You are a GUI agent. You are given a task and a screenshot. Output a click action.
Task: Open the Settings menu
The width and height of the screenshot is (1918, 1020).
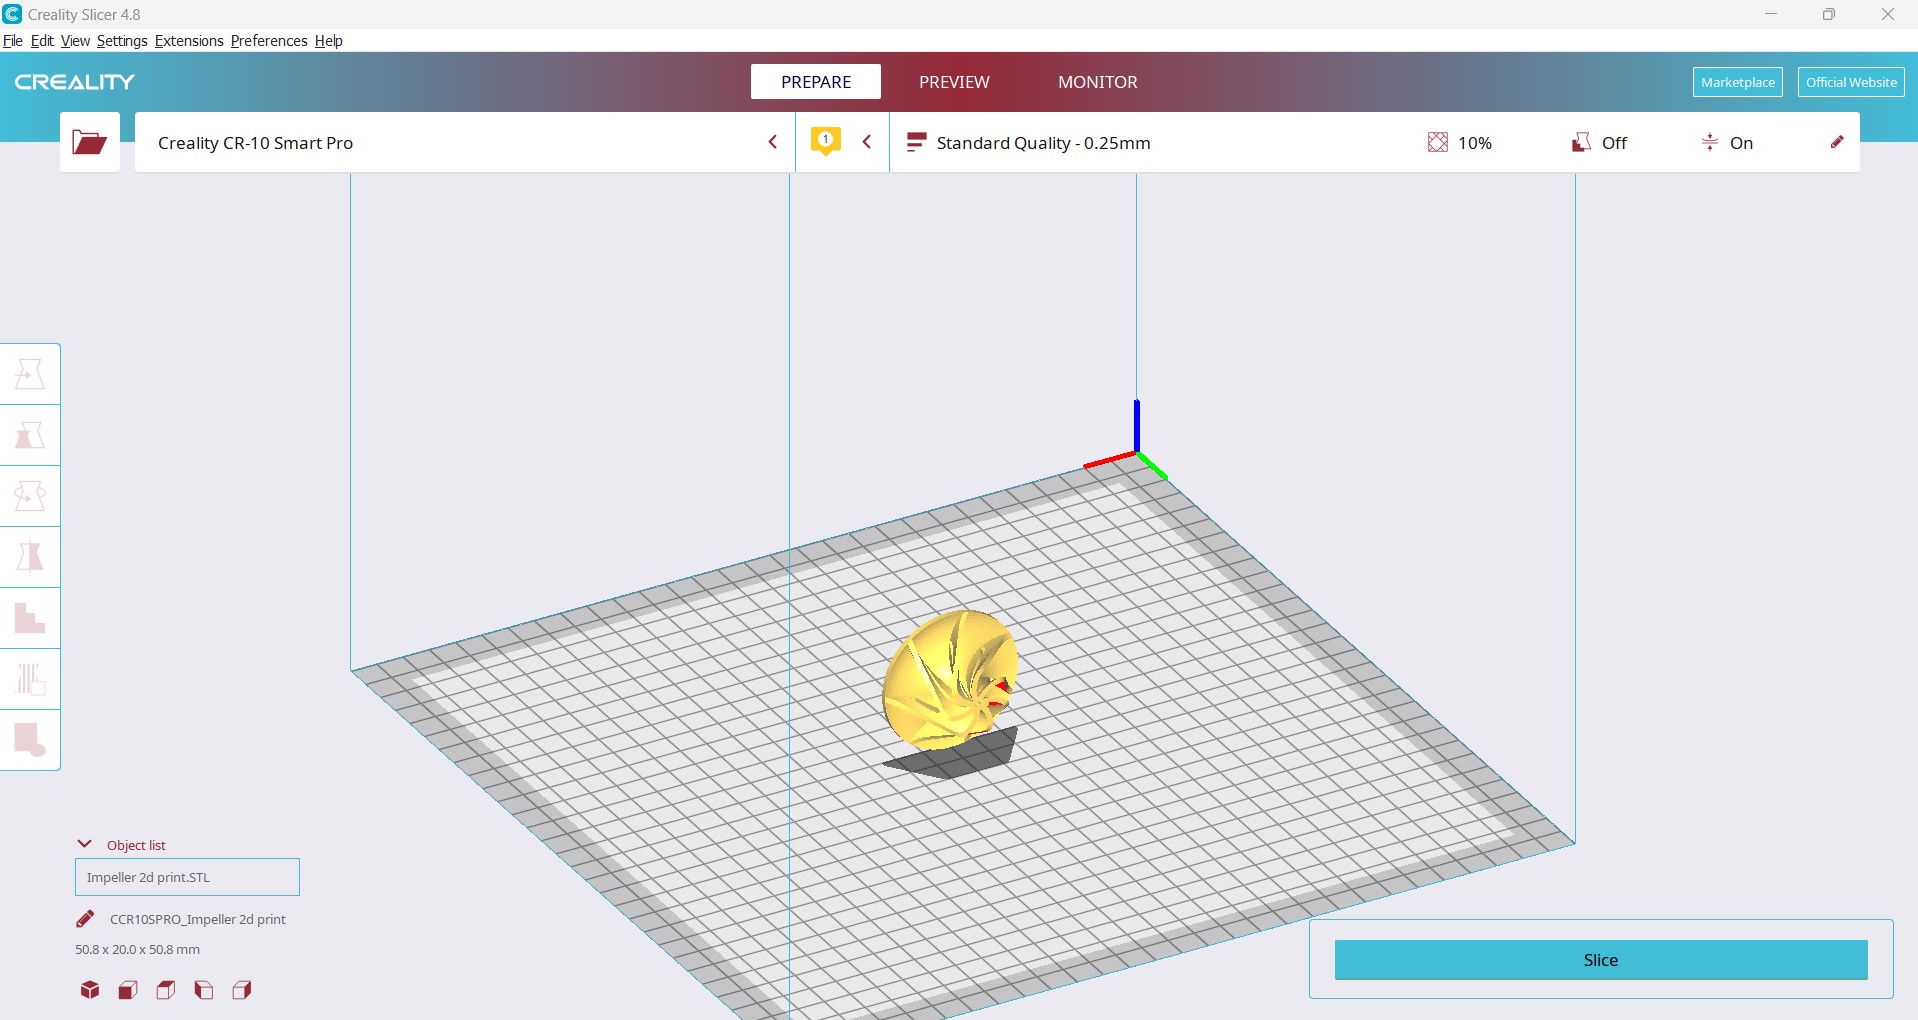point(122,41)
